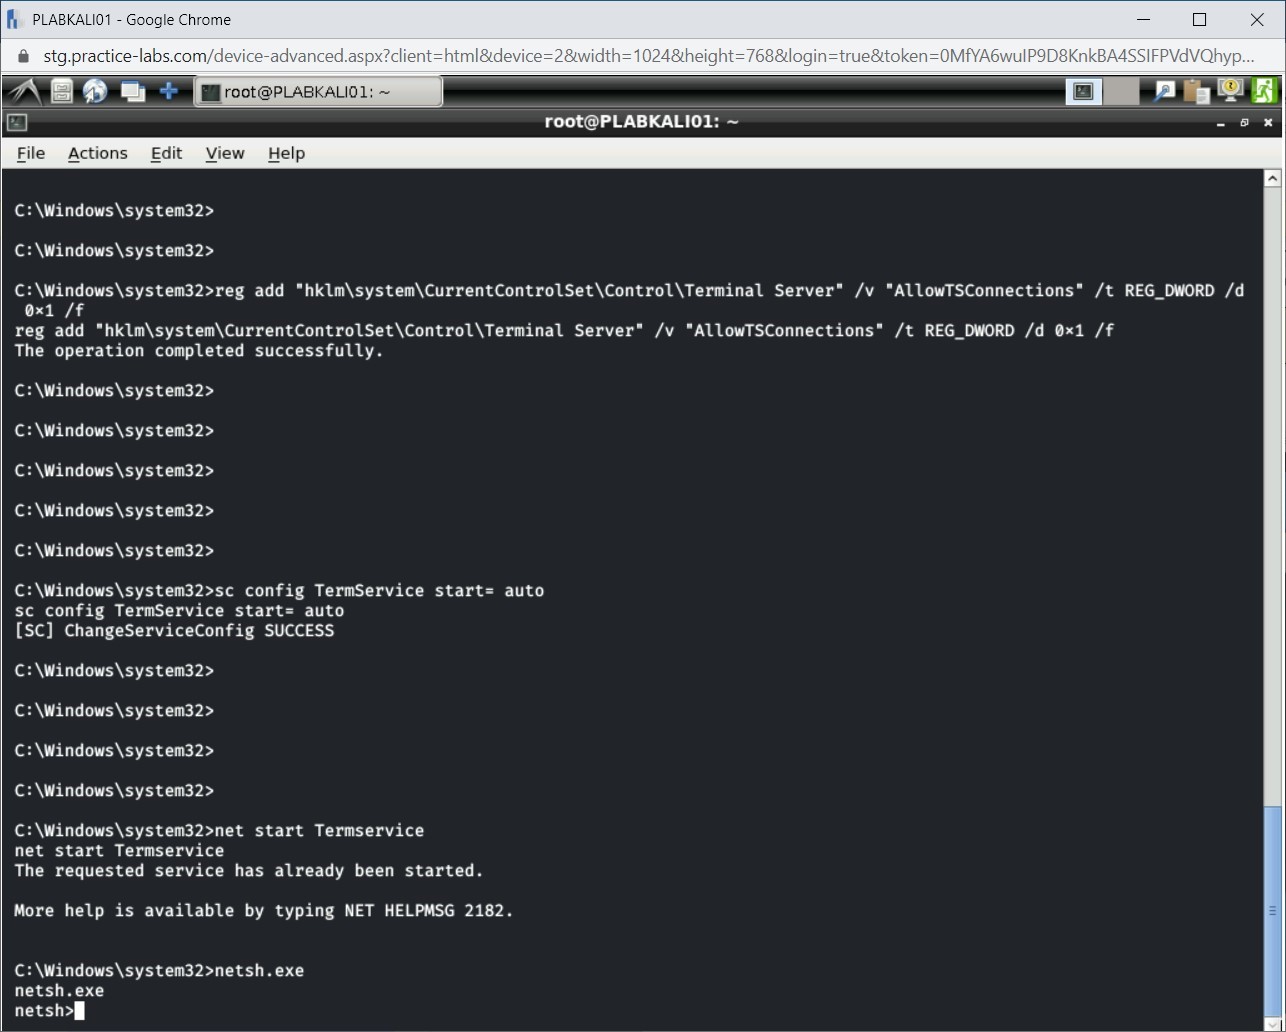Open the clipboard manager tray icon
This screenshot has height=1032, width=1286.
pos(1196,92)
